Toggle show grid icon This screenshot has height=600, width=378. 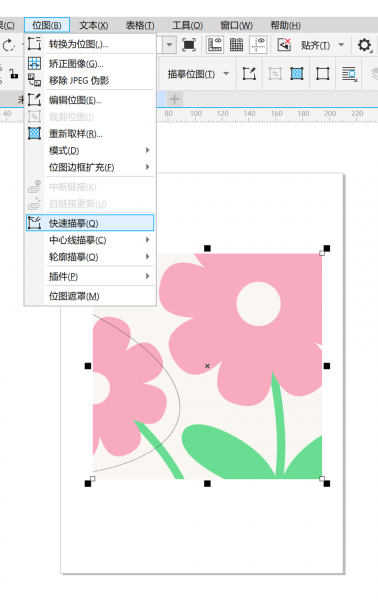pos(236,45)
